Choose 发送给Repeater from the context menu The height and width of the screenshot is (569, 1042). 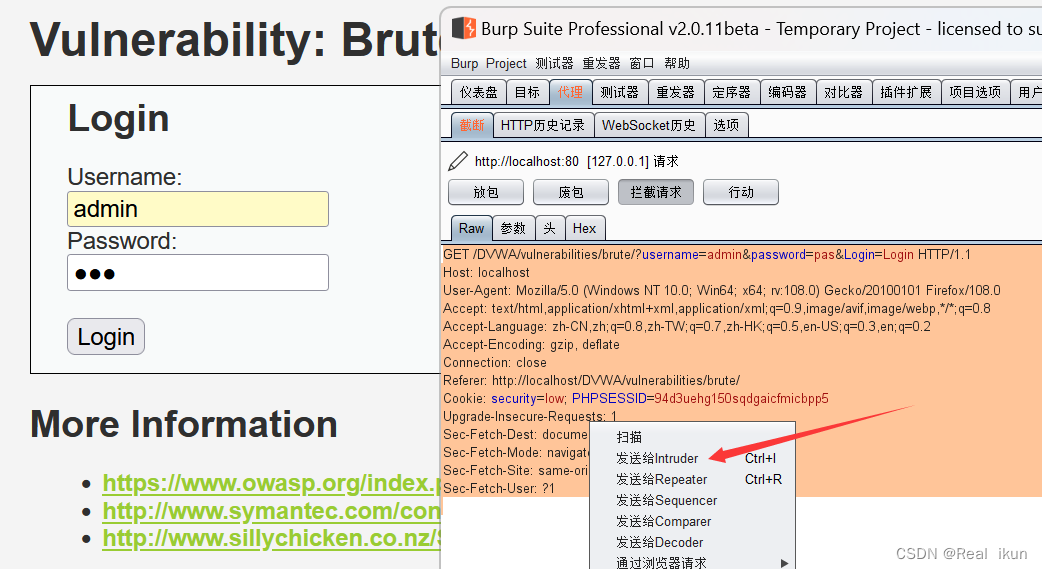pyautogui.click(x=692, y=479)
